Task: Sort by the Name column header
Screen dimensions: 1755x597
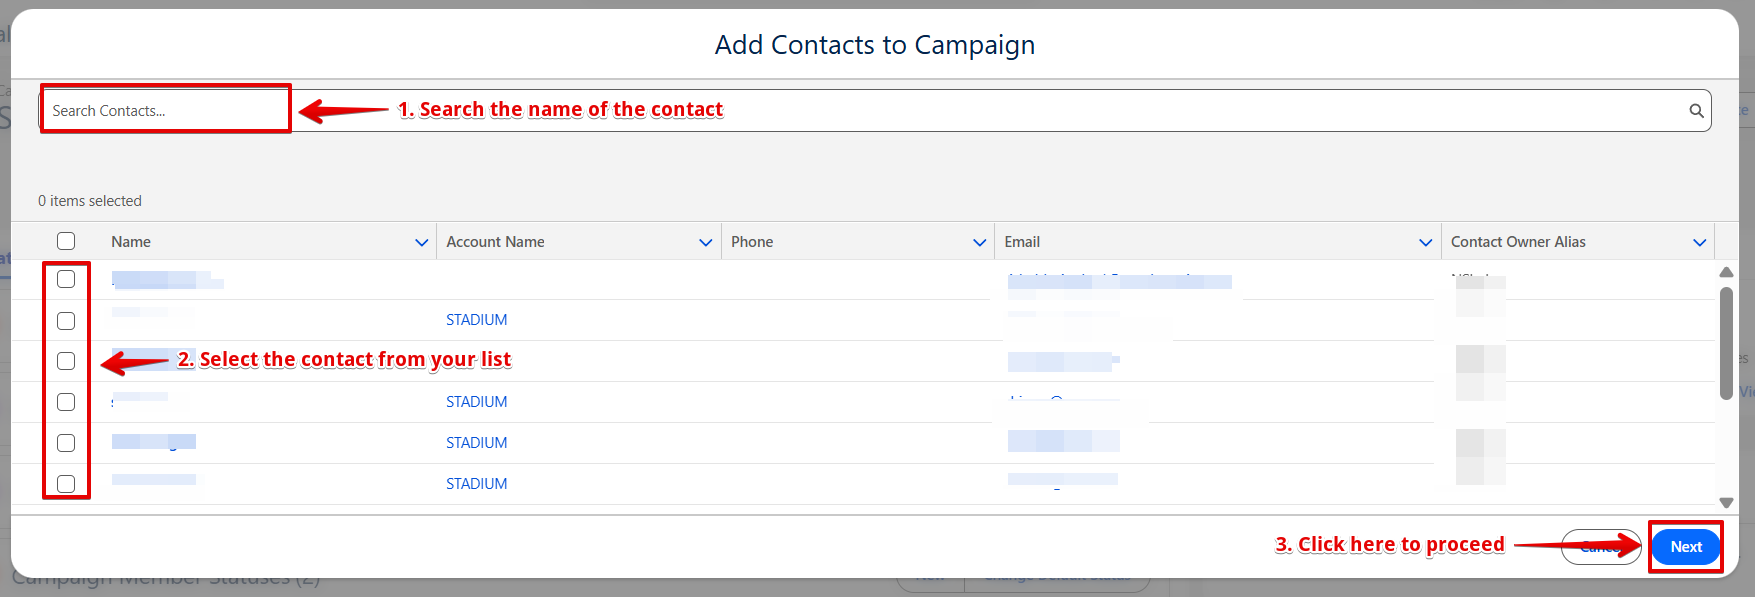Action: (x=131, y=242)
